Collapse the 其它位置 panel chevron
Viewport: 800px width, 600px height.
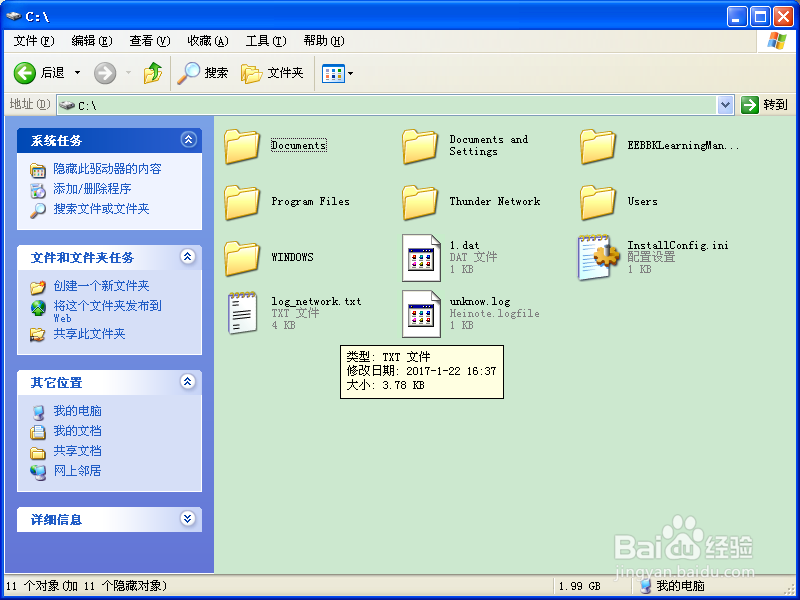click(188, 382)
